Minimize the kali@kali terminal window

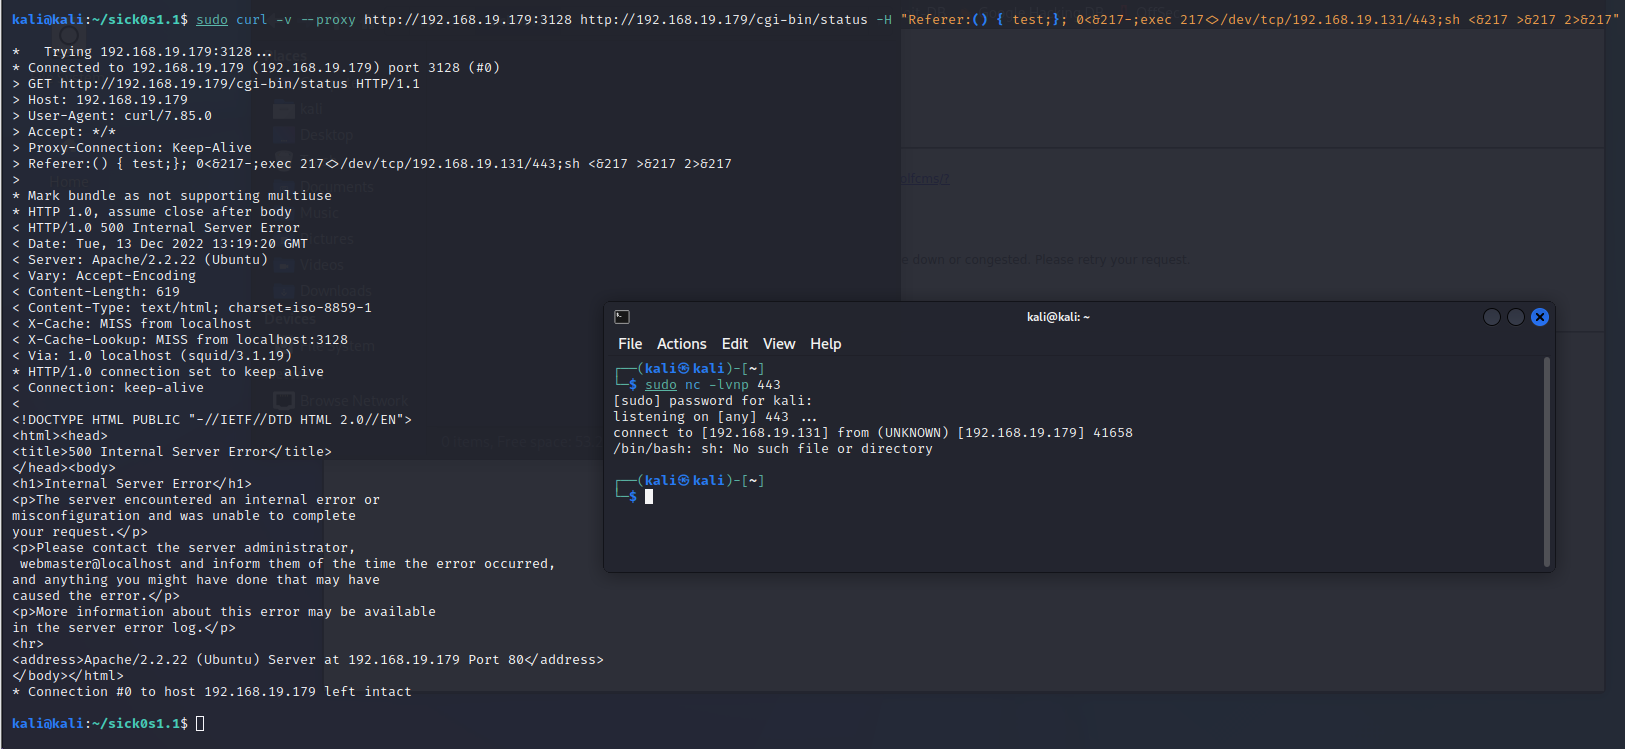[x=1492, y=317]
